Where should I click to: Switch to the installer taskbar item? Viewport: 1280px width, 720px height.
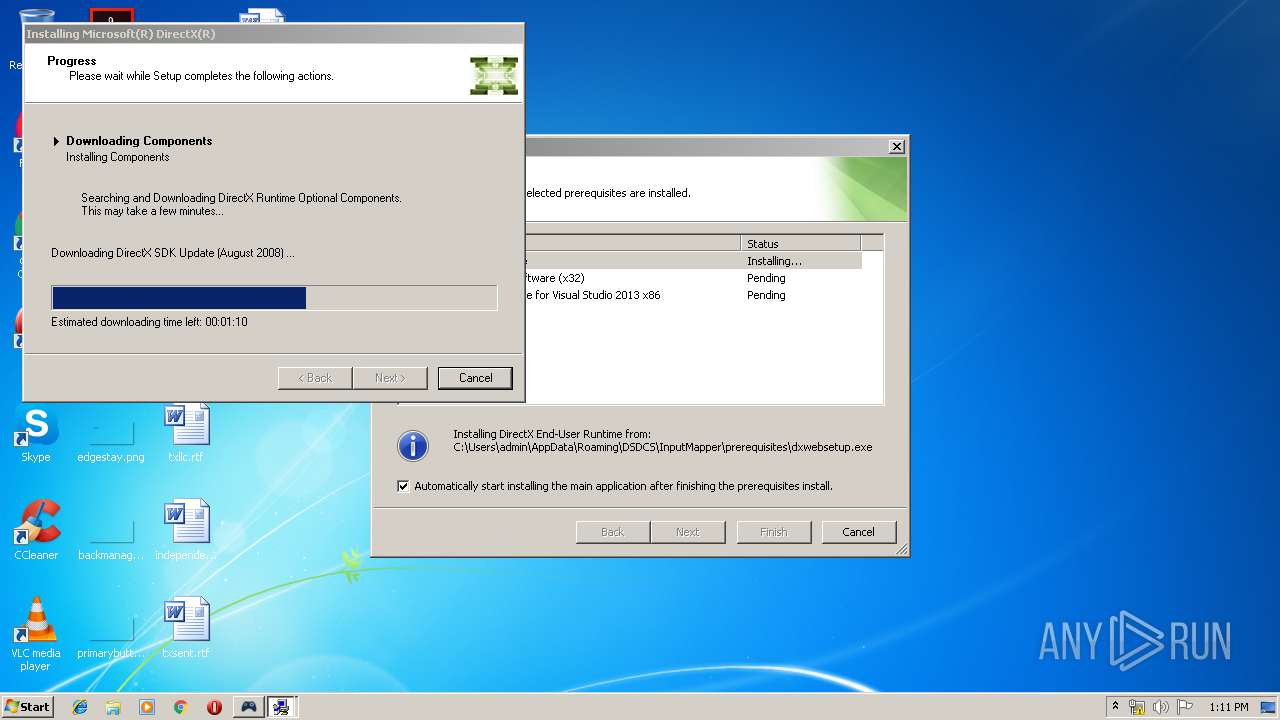[x=282, y=707]
